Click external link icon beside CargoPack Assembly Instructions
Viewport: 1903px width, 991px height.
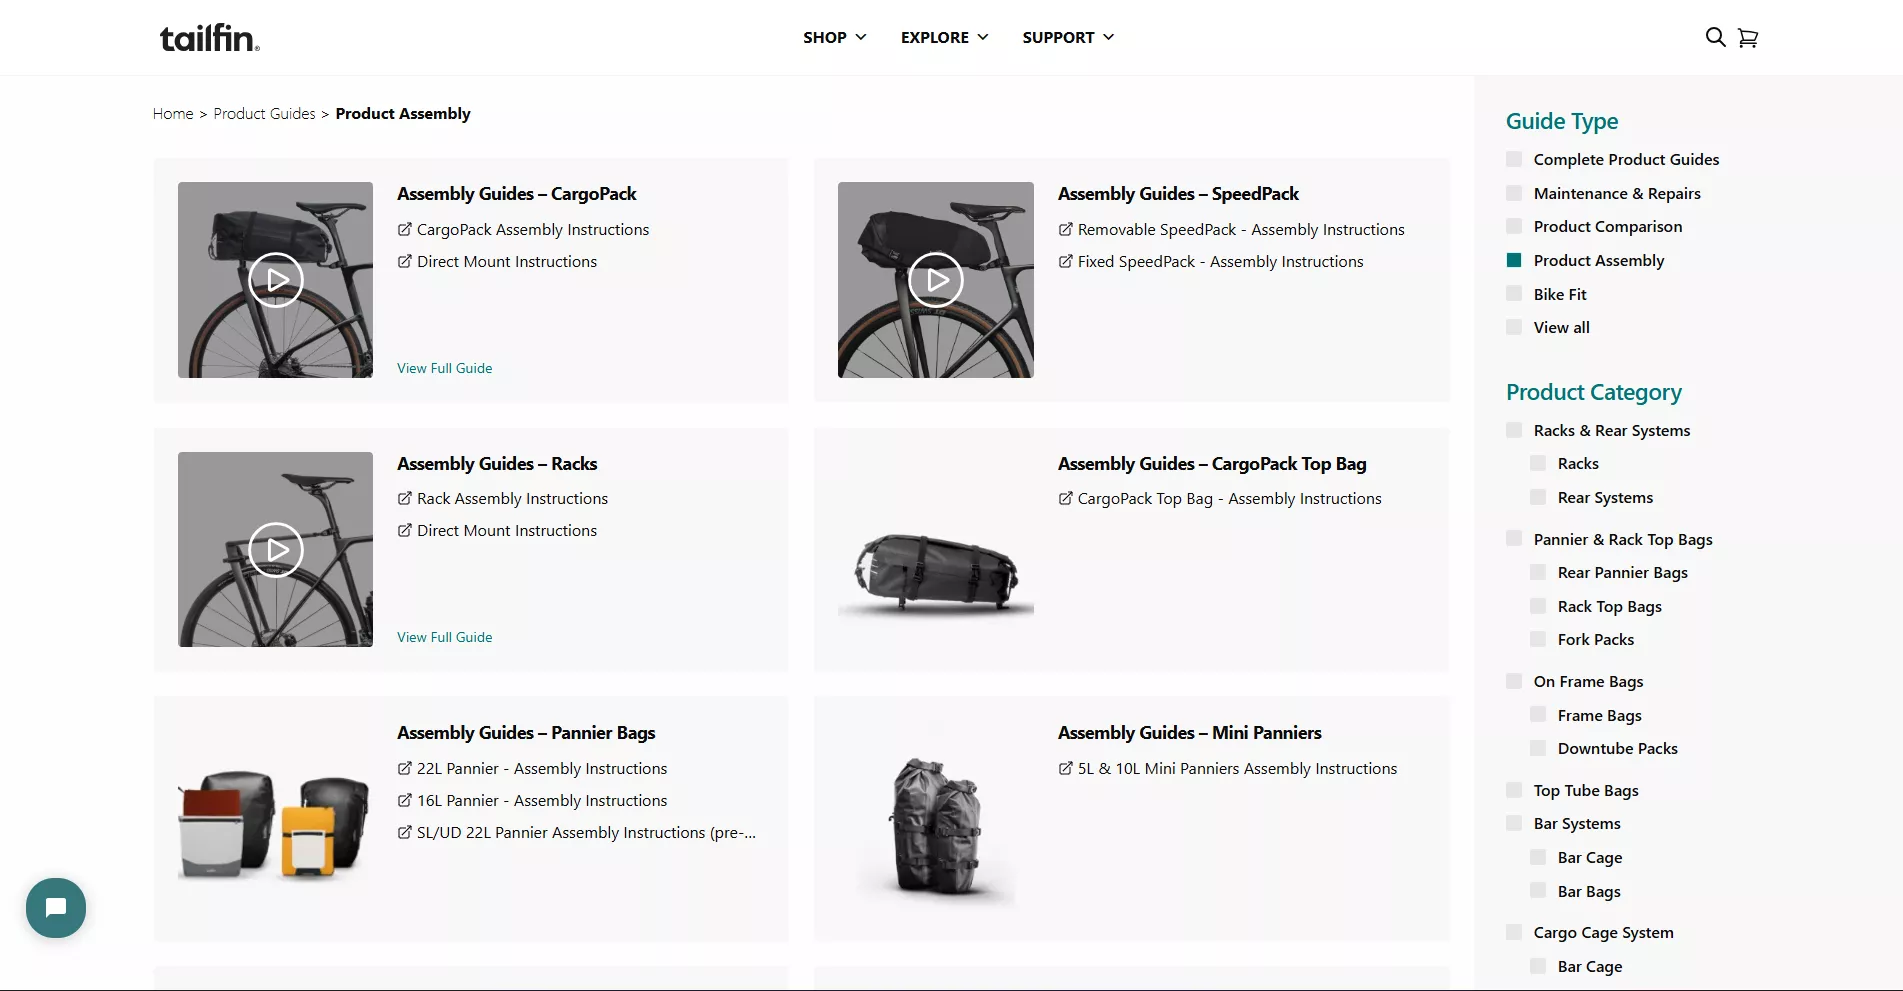click(x=405, y=230)
